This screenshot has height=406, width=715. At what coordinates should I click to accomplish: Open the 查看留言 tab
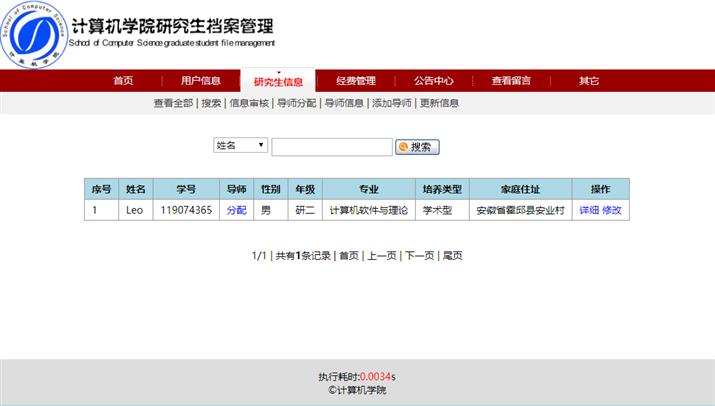click(x=511, y=81)
